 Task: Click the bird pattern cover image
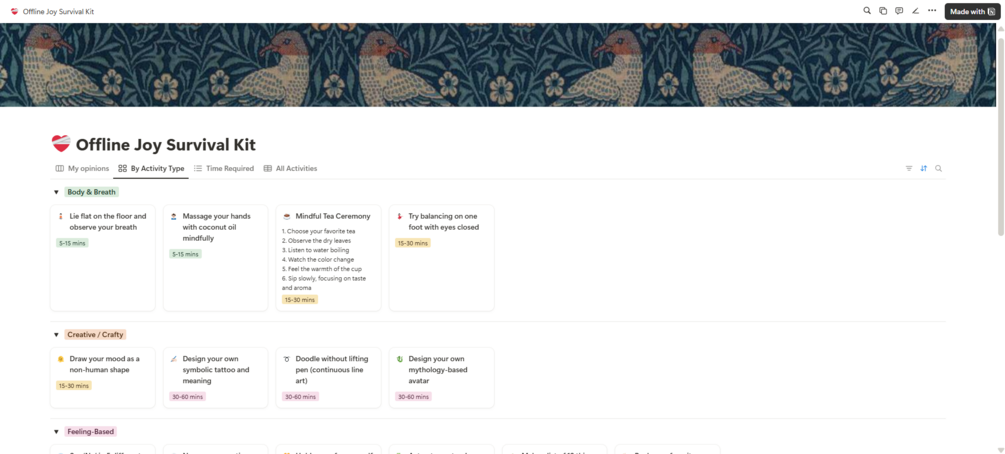500,65
